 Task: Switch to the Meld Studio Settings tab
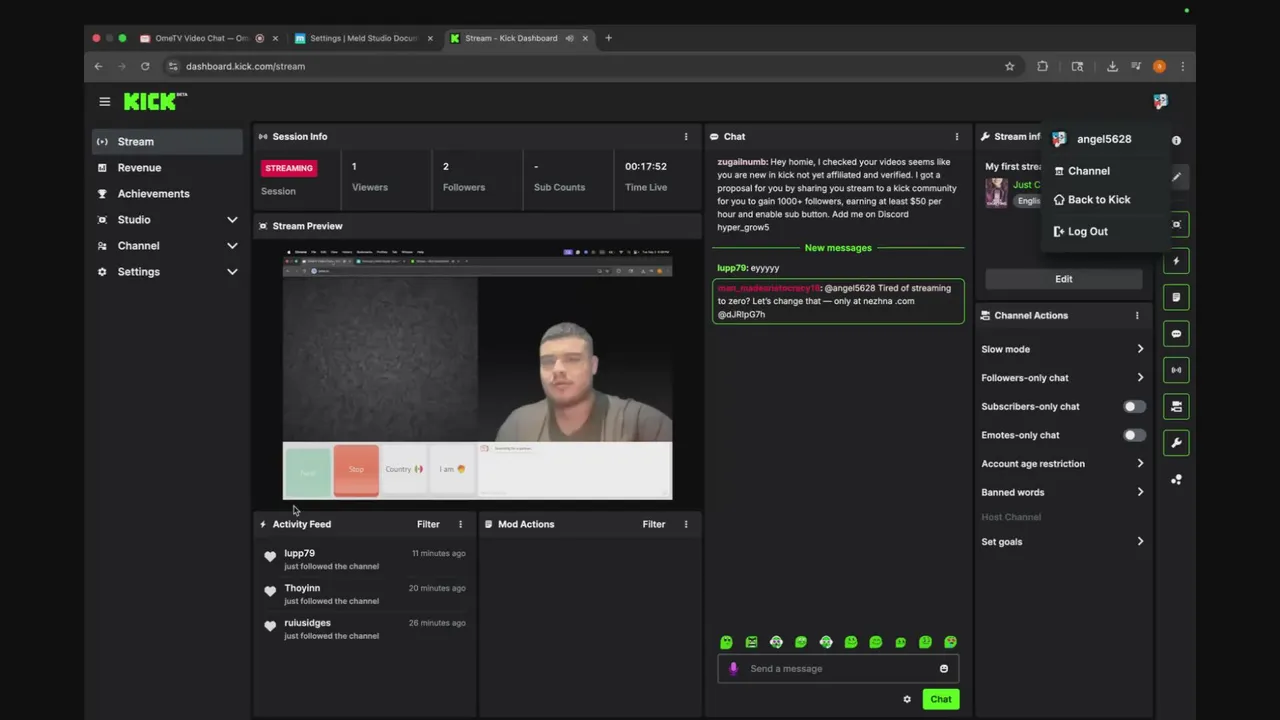click(364, 38)
